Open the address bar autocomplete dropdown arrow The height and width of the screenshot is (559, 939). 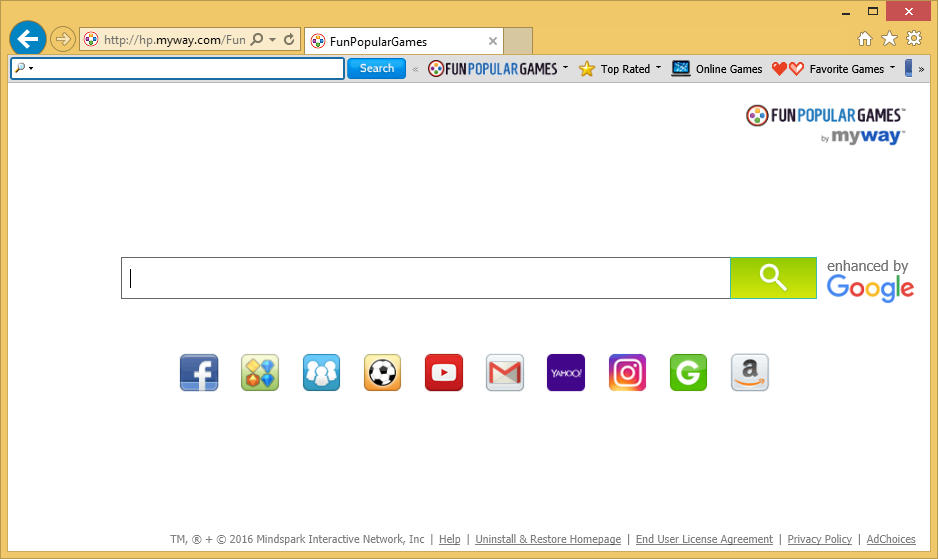click(x=272, y=40)
